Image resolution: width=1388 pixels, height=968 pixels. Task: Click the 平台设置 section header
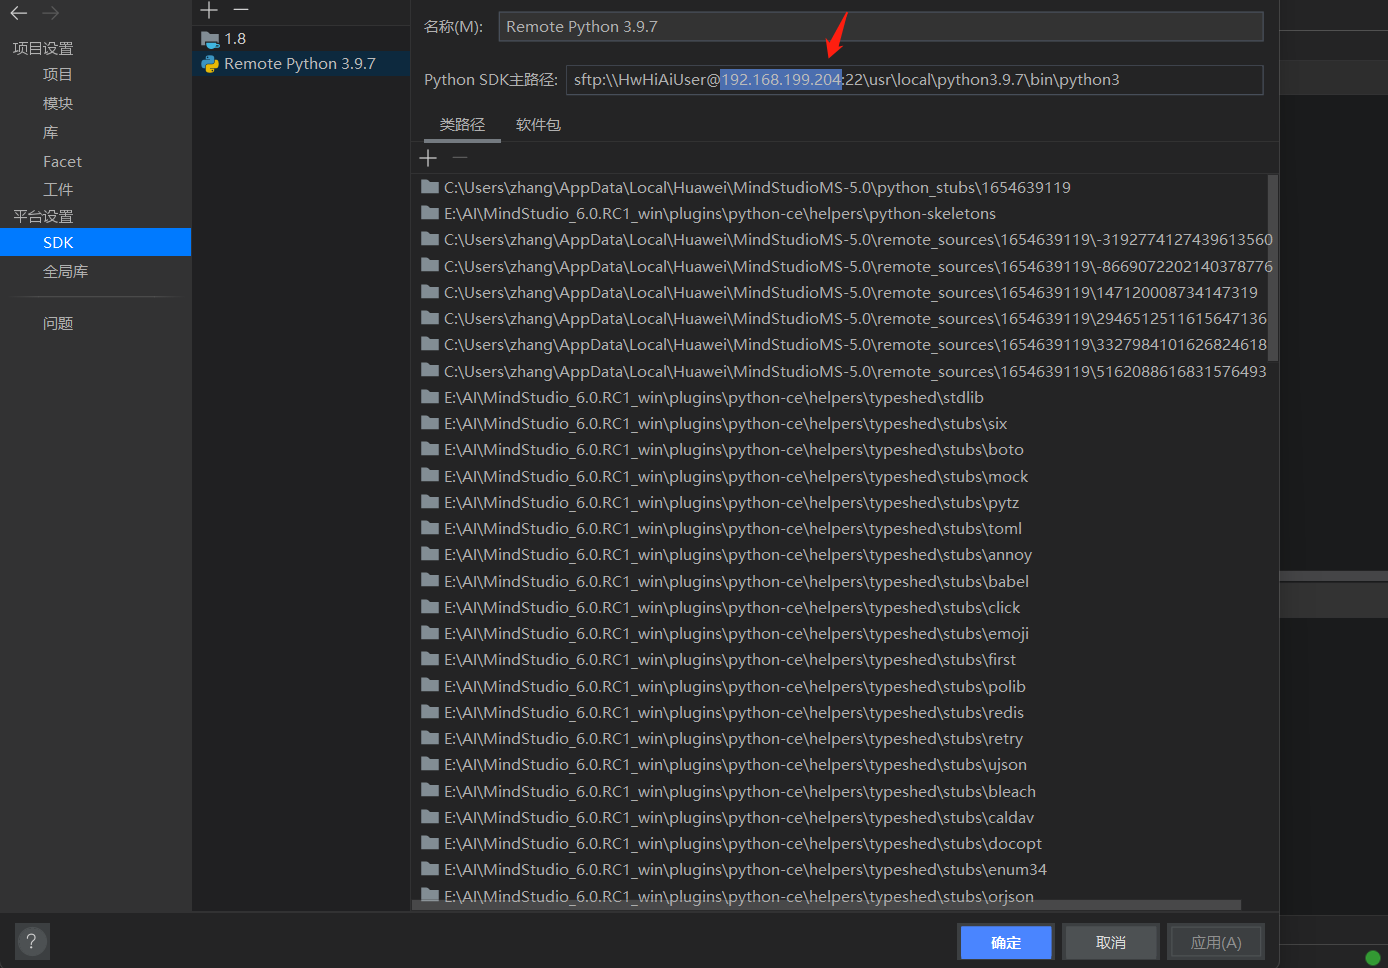43,216
